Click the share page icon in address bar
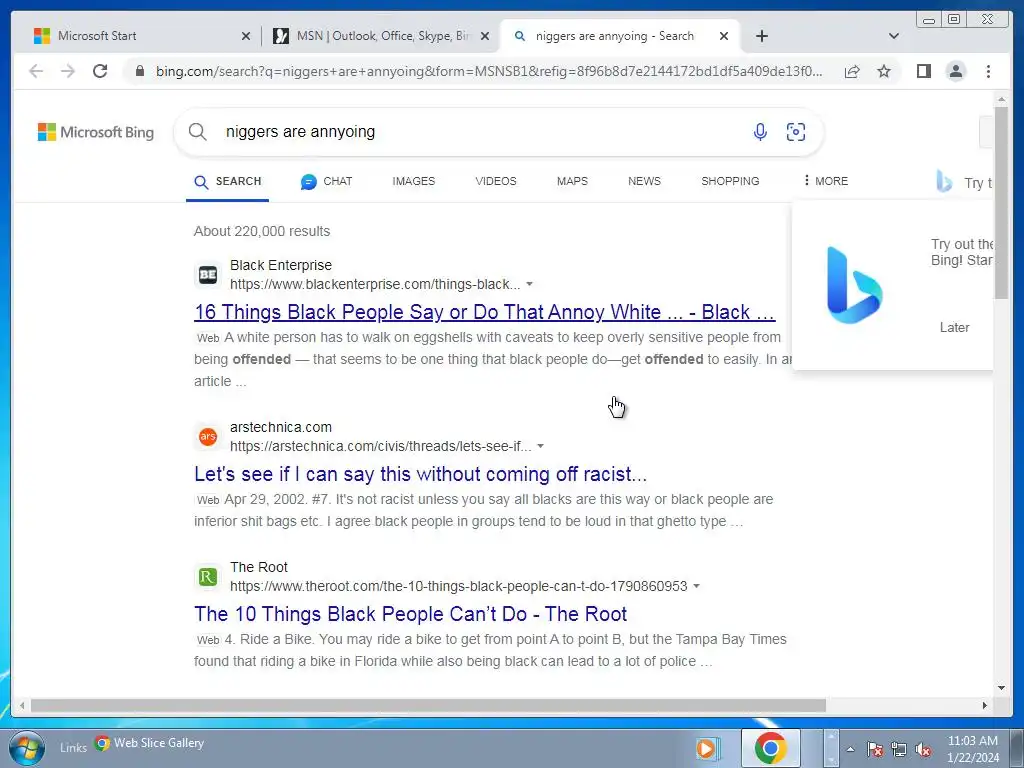 [852, 71]
